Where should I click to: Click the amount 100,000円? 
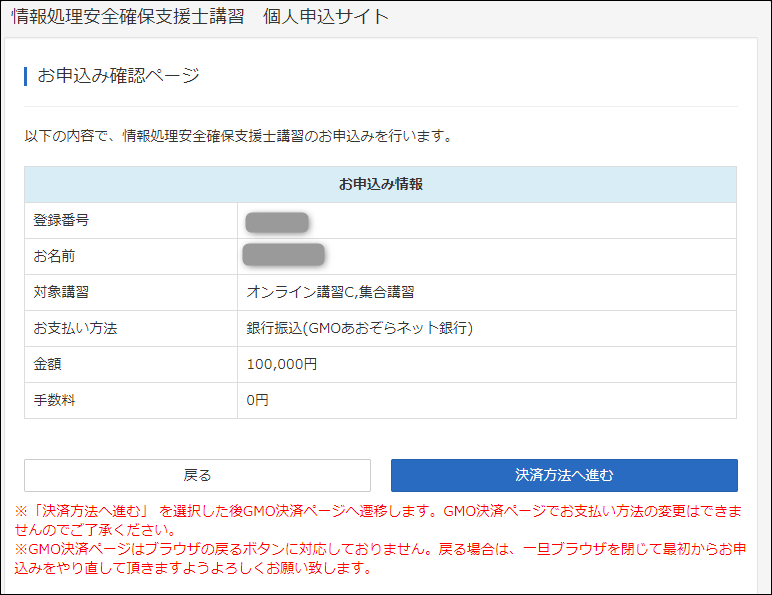pyautogui.click(x=282, y=364)
